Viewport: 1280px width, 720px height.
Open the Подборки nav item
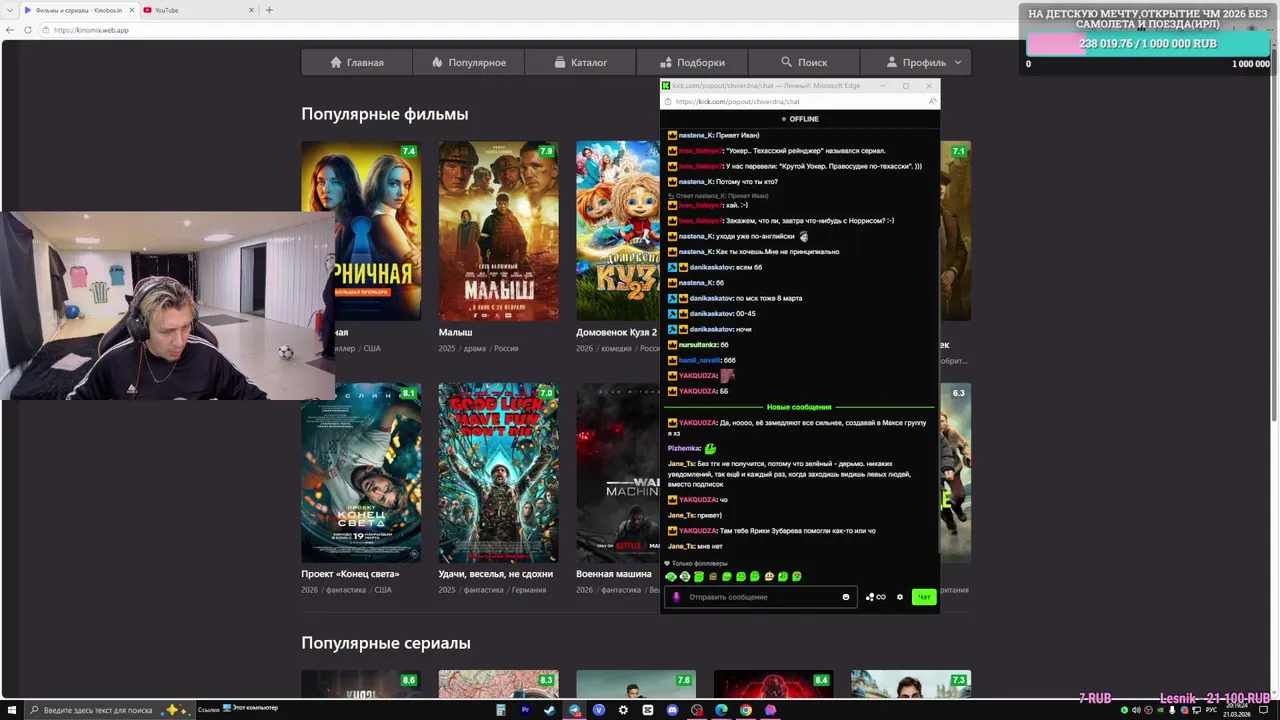[x=692, y=62]
